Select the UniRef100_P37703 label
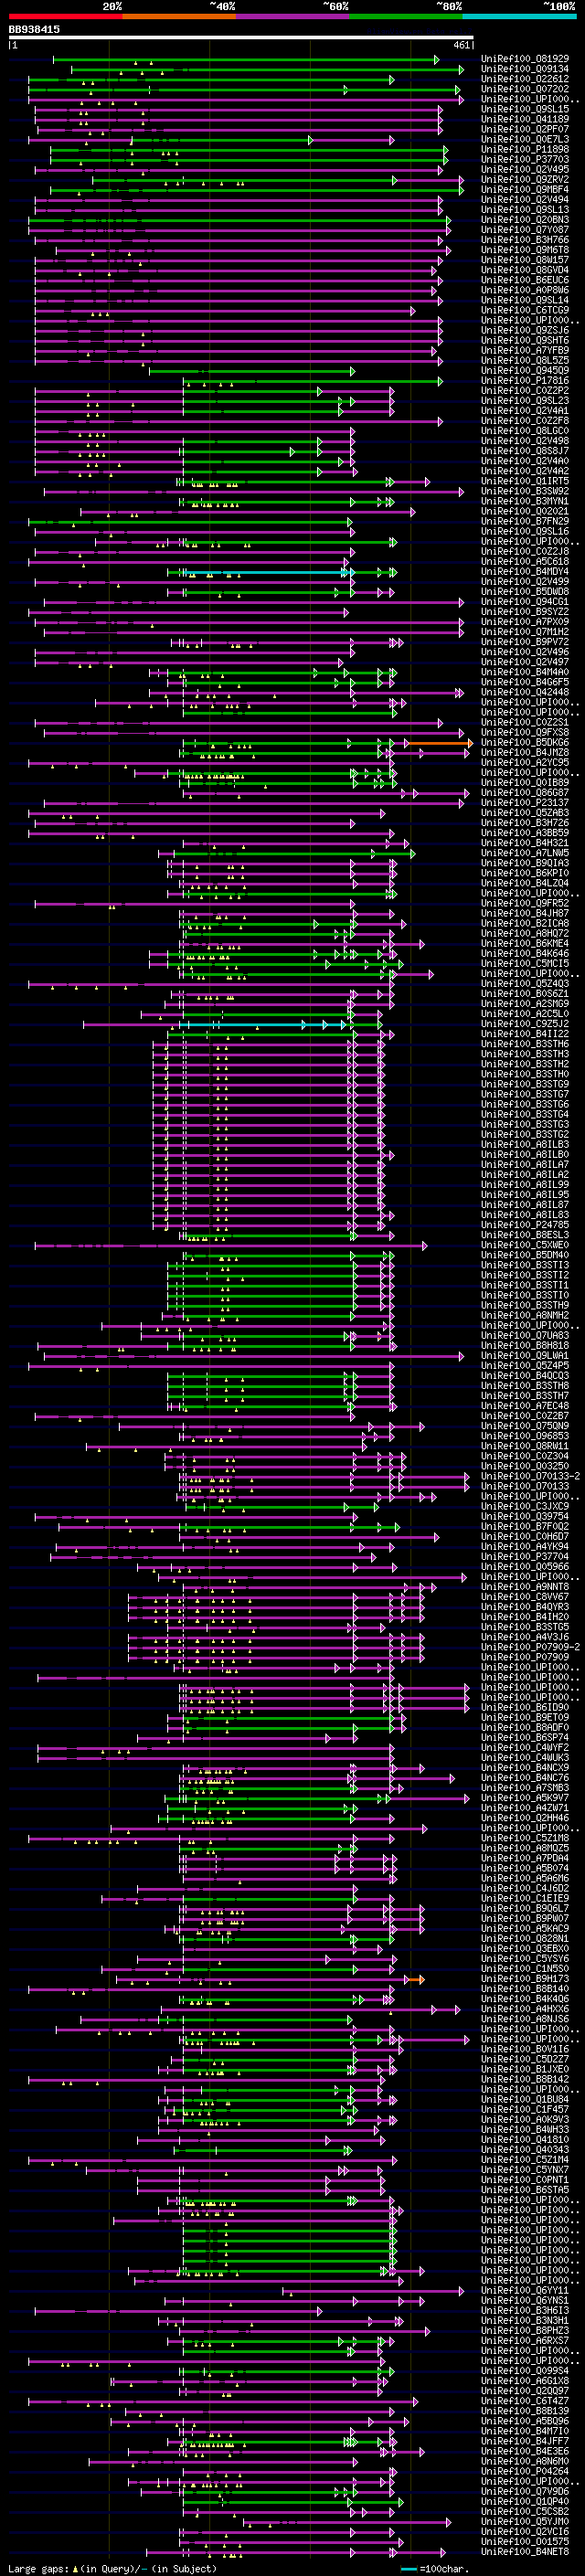The height and width of the screenshot is (2576, 585). point(525,159)
